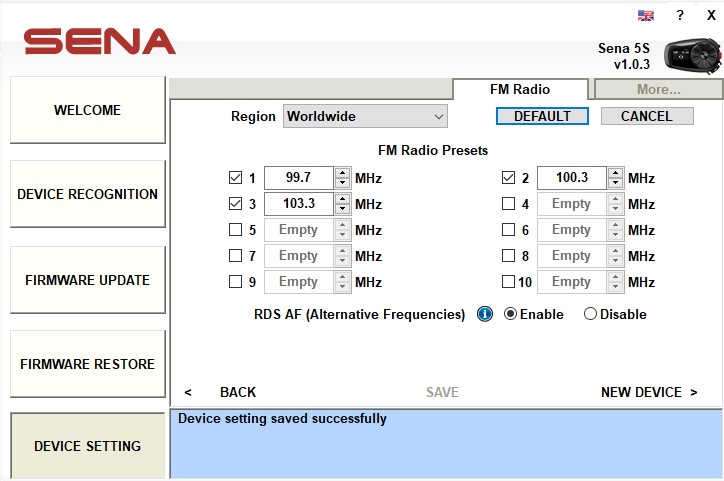Go to FIRMWARE UPDATE section
Image resolution: width=724 pixels, height=481 pixels.
pyautogui.click(x=87, y=280)
